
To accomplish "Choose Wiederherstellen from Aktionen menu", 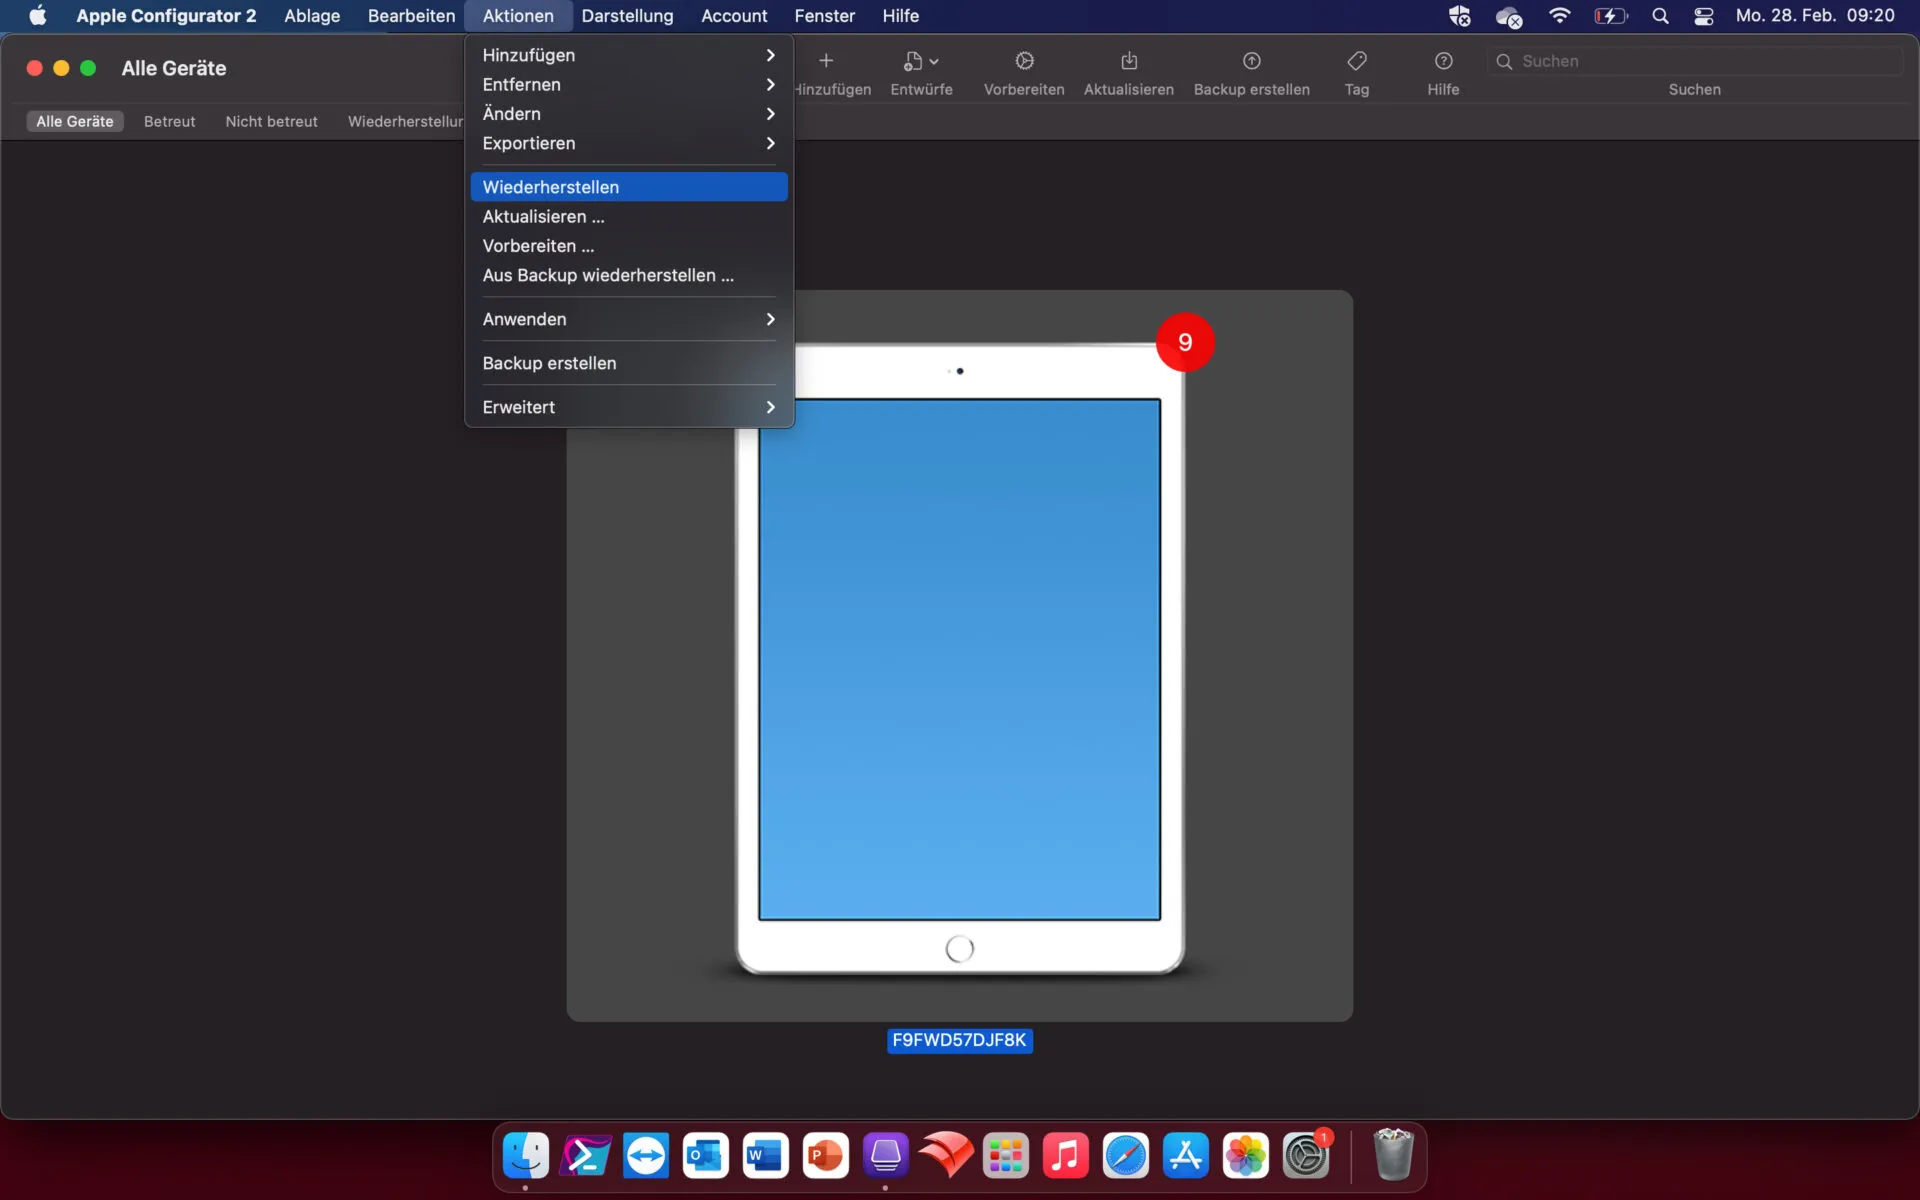I will tap(629, 187).
